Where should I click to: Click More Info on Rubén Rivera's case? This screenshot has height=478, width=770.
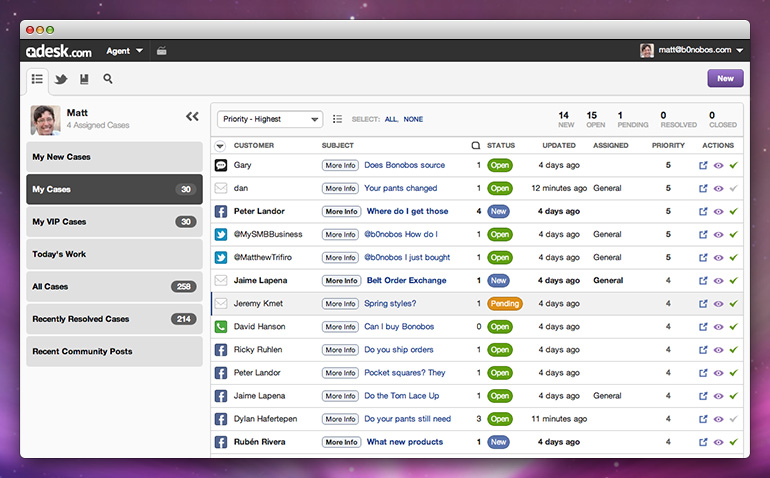(341, 442)
